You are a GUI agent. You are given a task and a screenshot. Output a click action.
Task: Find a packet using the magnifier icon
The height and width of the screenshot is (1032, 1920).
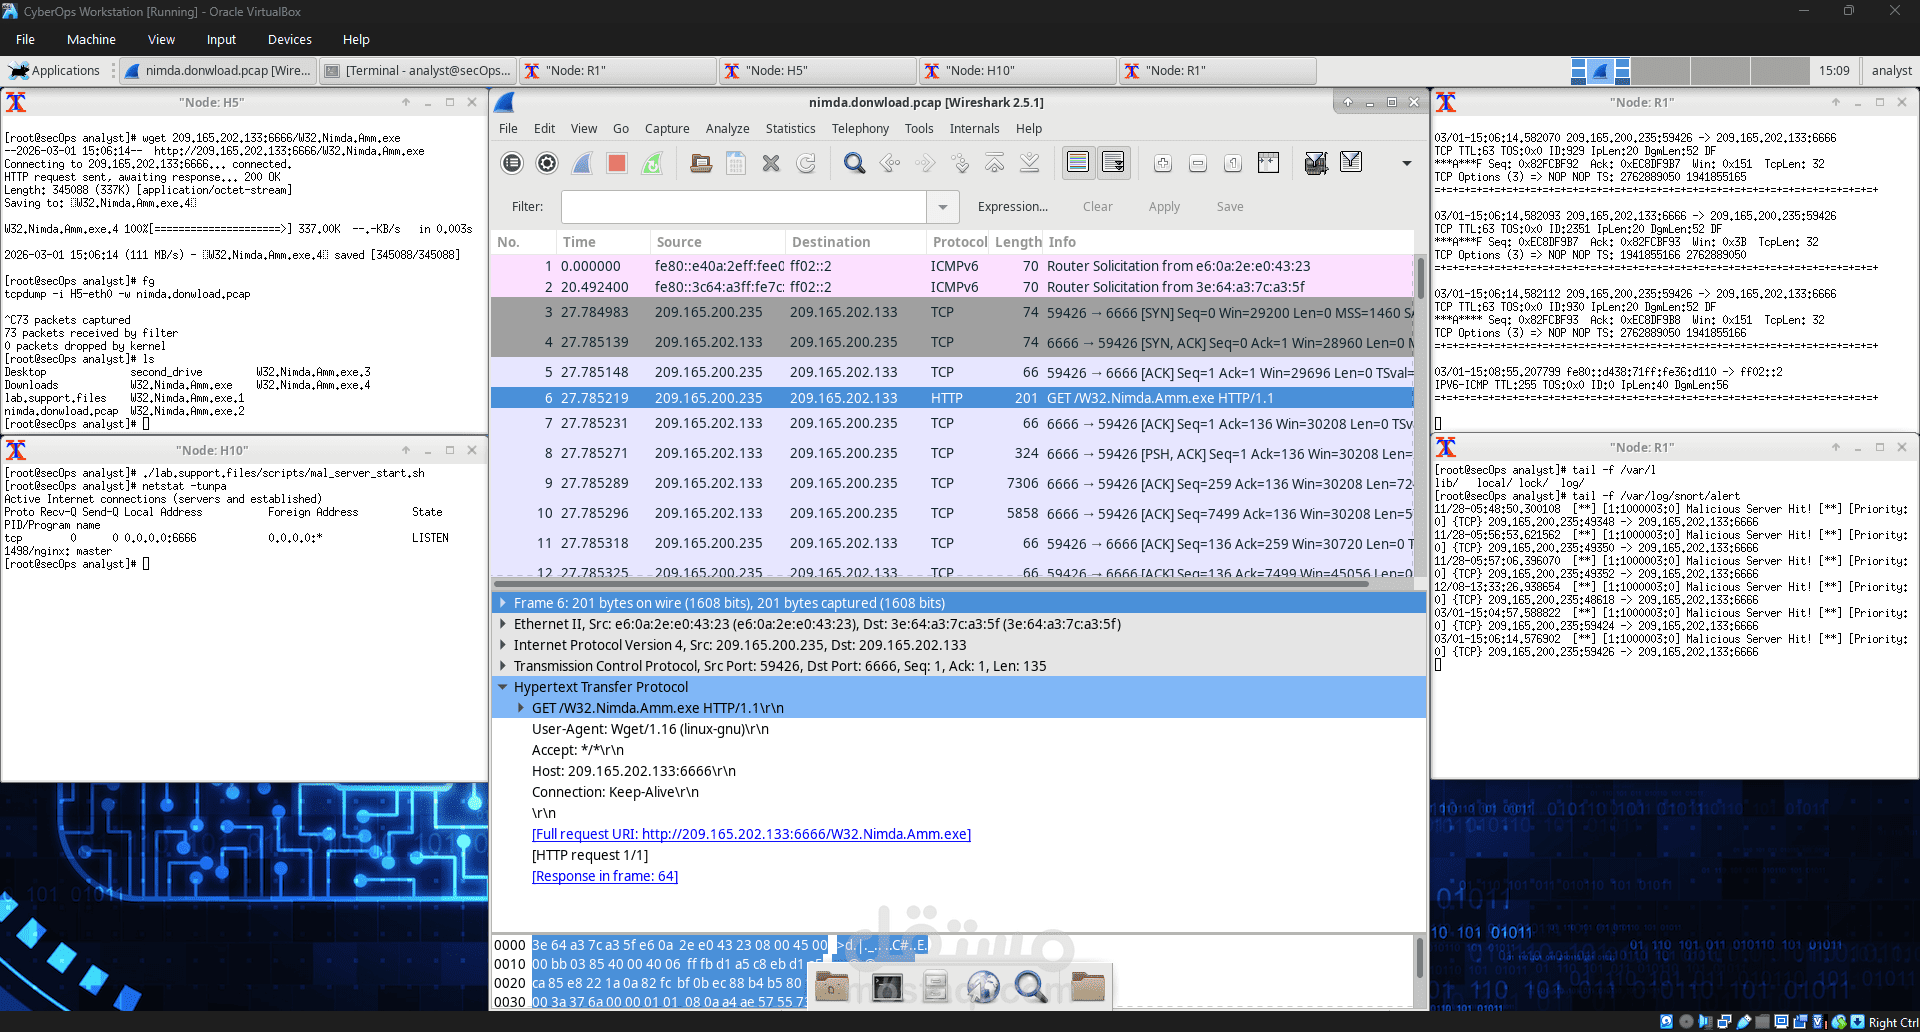point(854,162)
